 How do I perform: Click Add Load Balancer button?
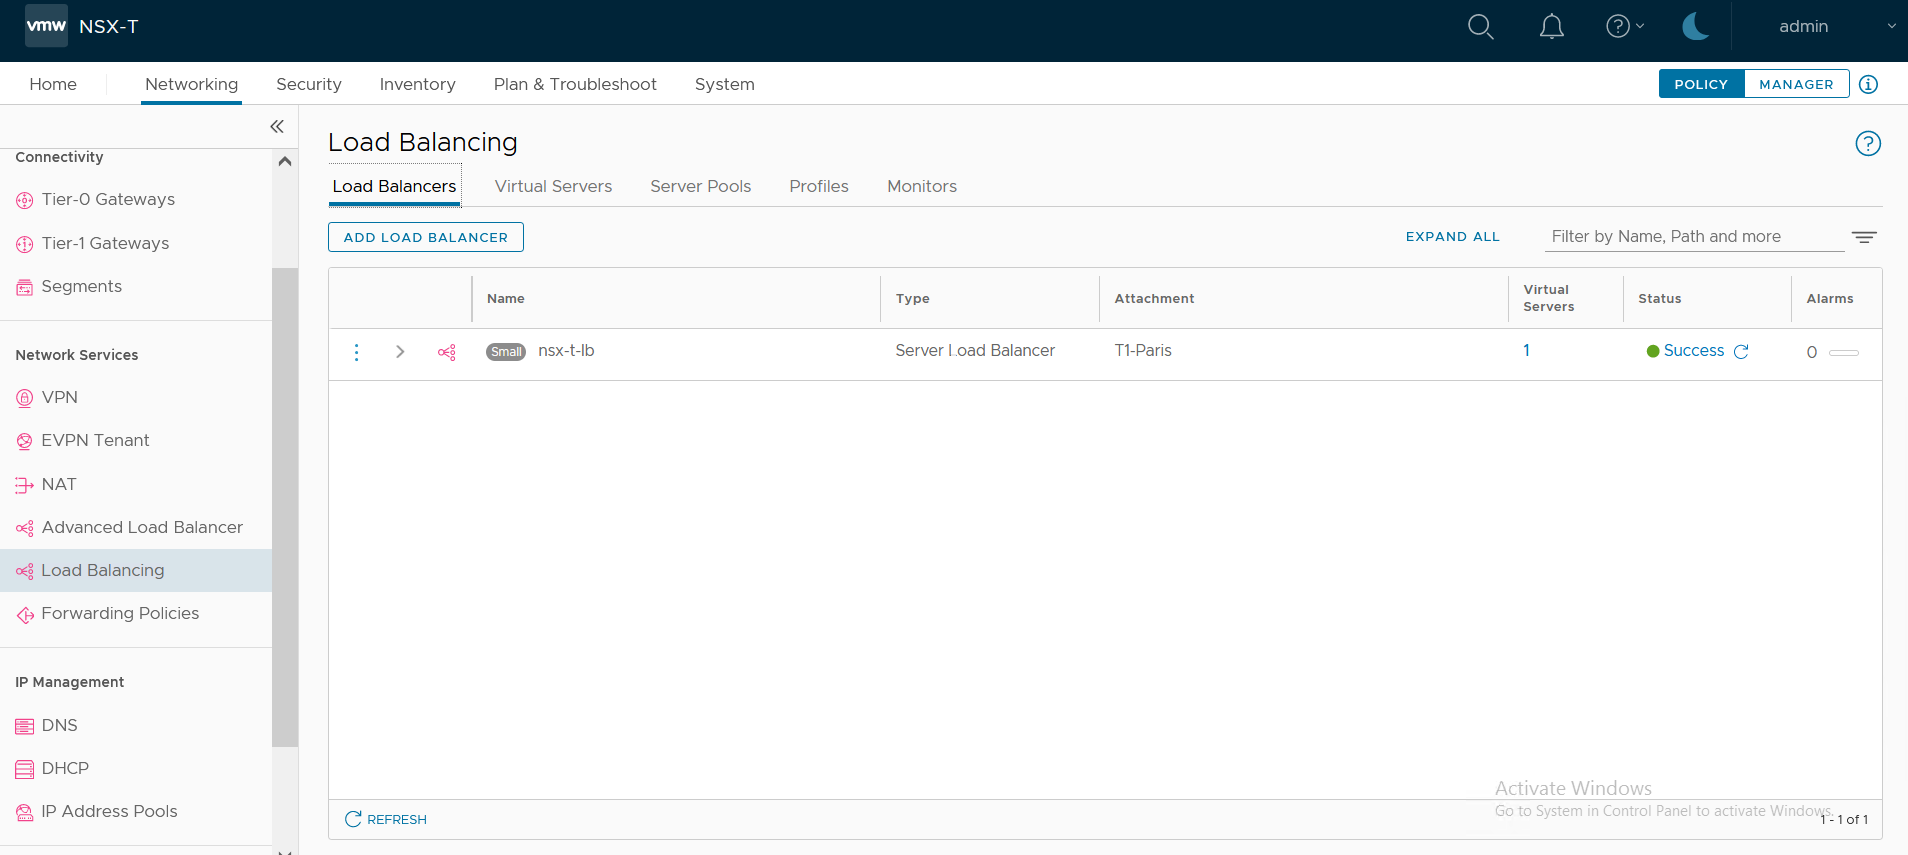point(426,237)
